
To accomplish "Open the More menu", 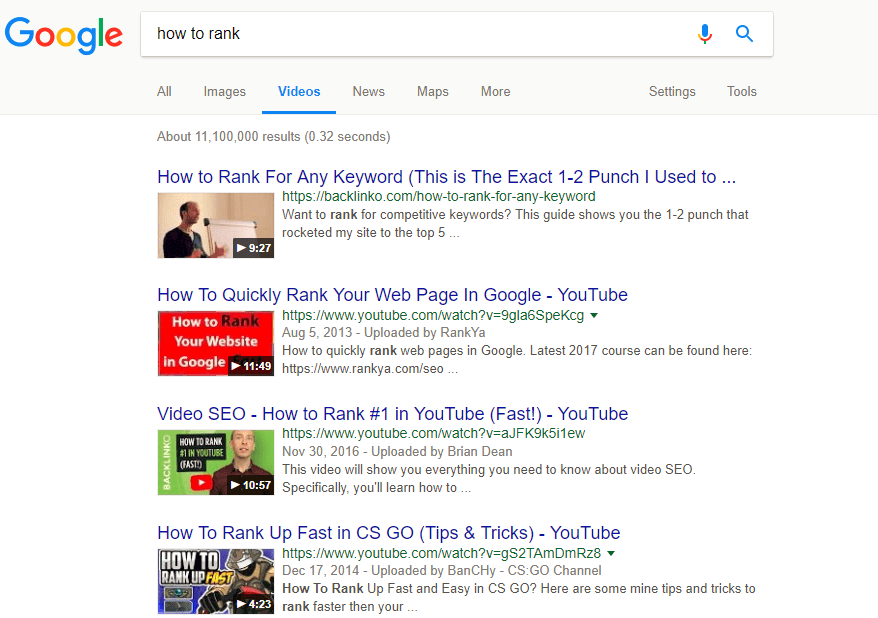I will tap(496, 91).
